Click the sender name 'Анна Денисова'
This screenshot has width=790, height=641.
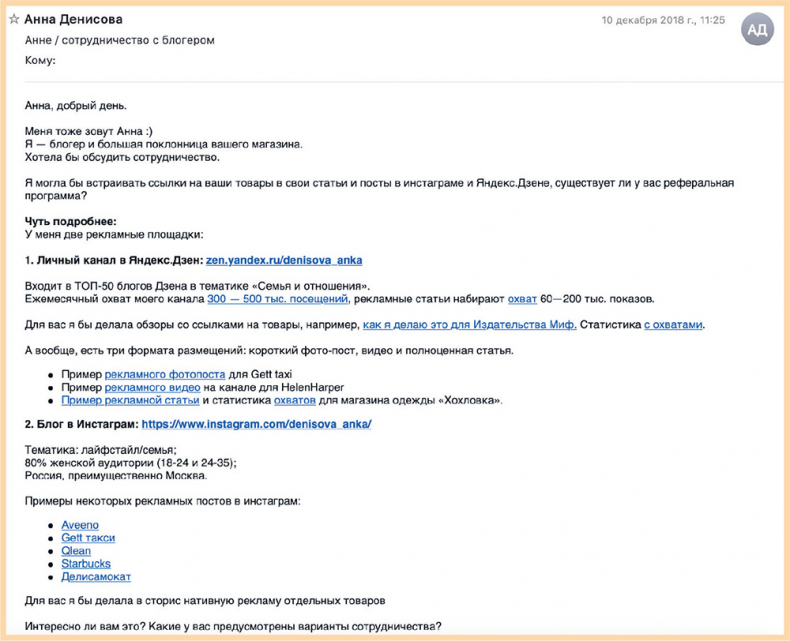[78, 20]
